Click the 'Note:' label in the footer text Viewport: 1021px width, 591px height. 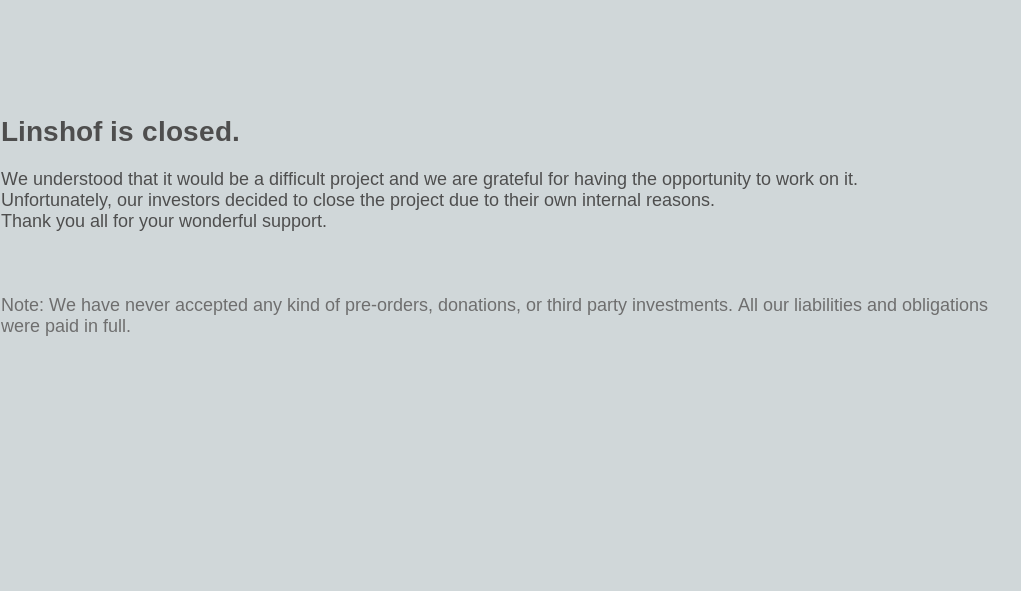tap(22, 305)
